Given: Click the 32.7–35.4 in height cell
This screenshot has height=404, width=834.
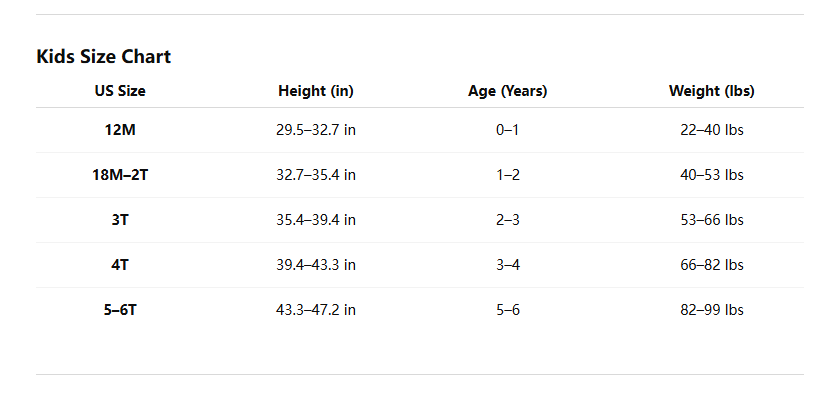Looking at the screenshot, I should click(316, 175).
